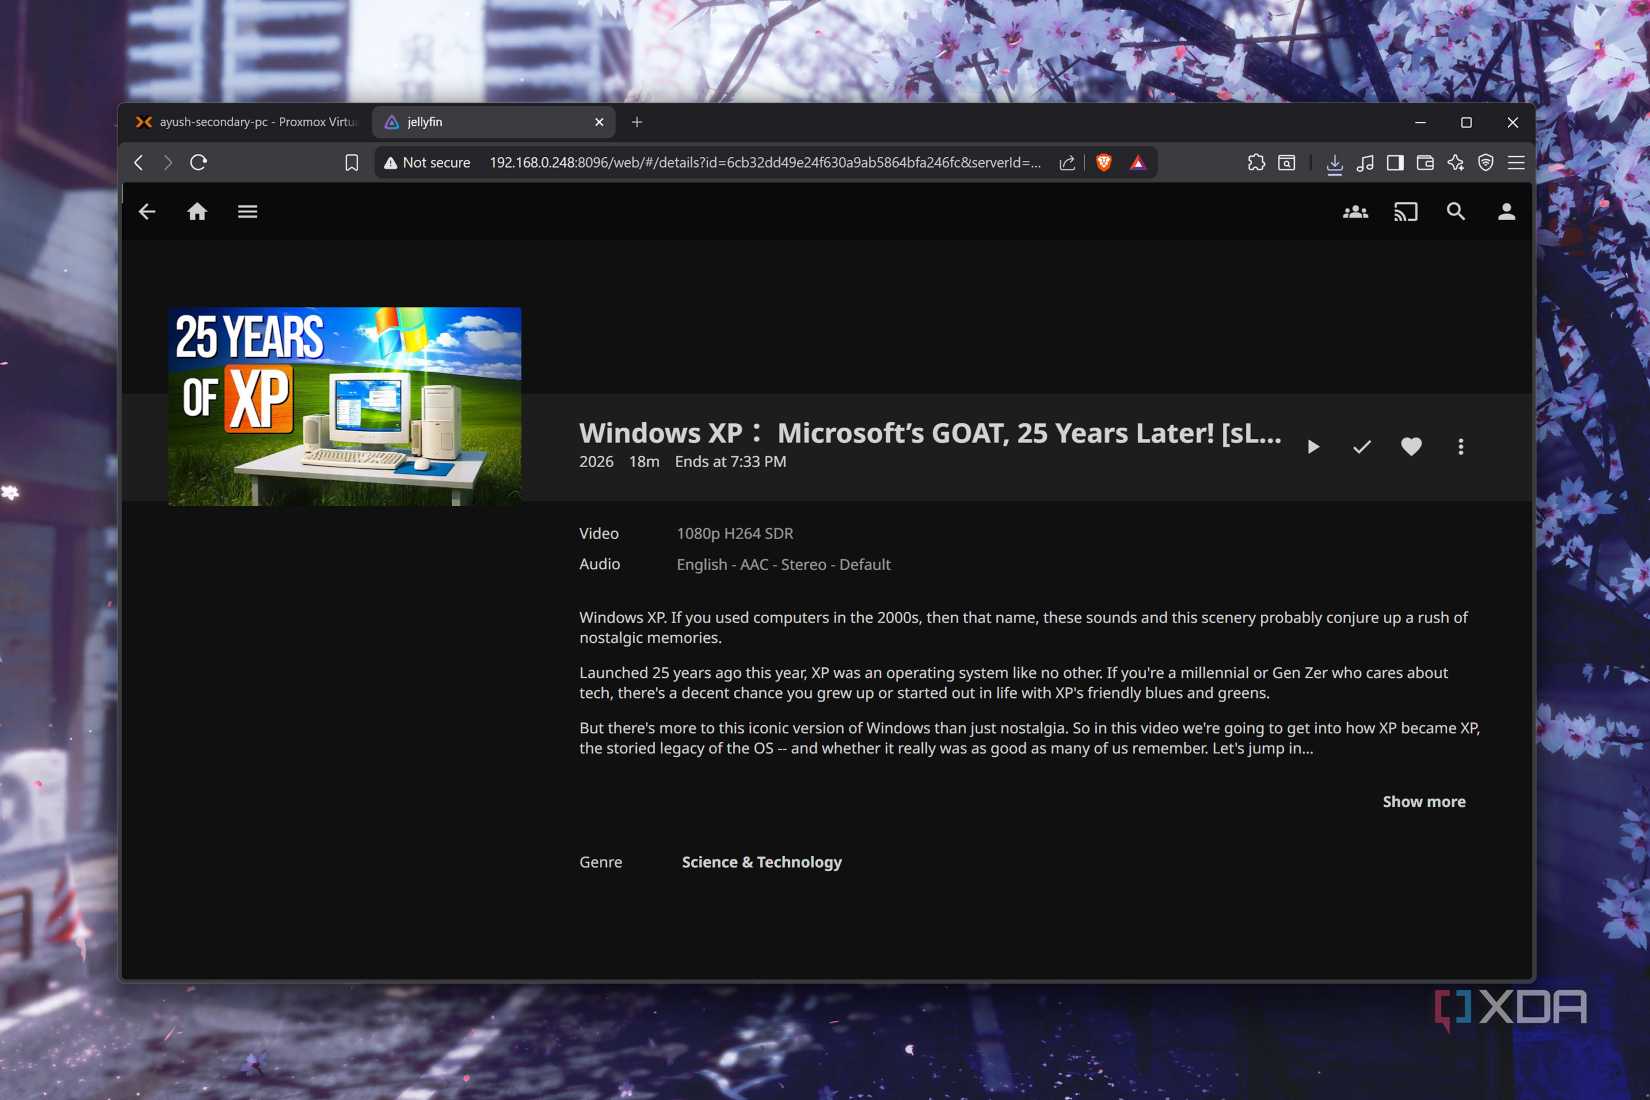Open the SyncPlay group icon

tap(1355, 212)
